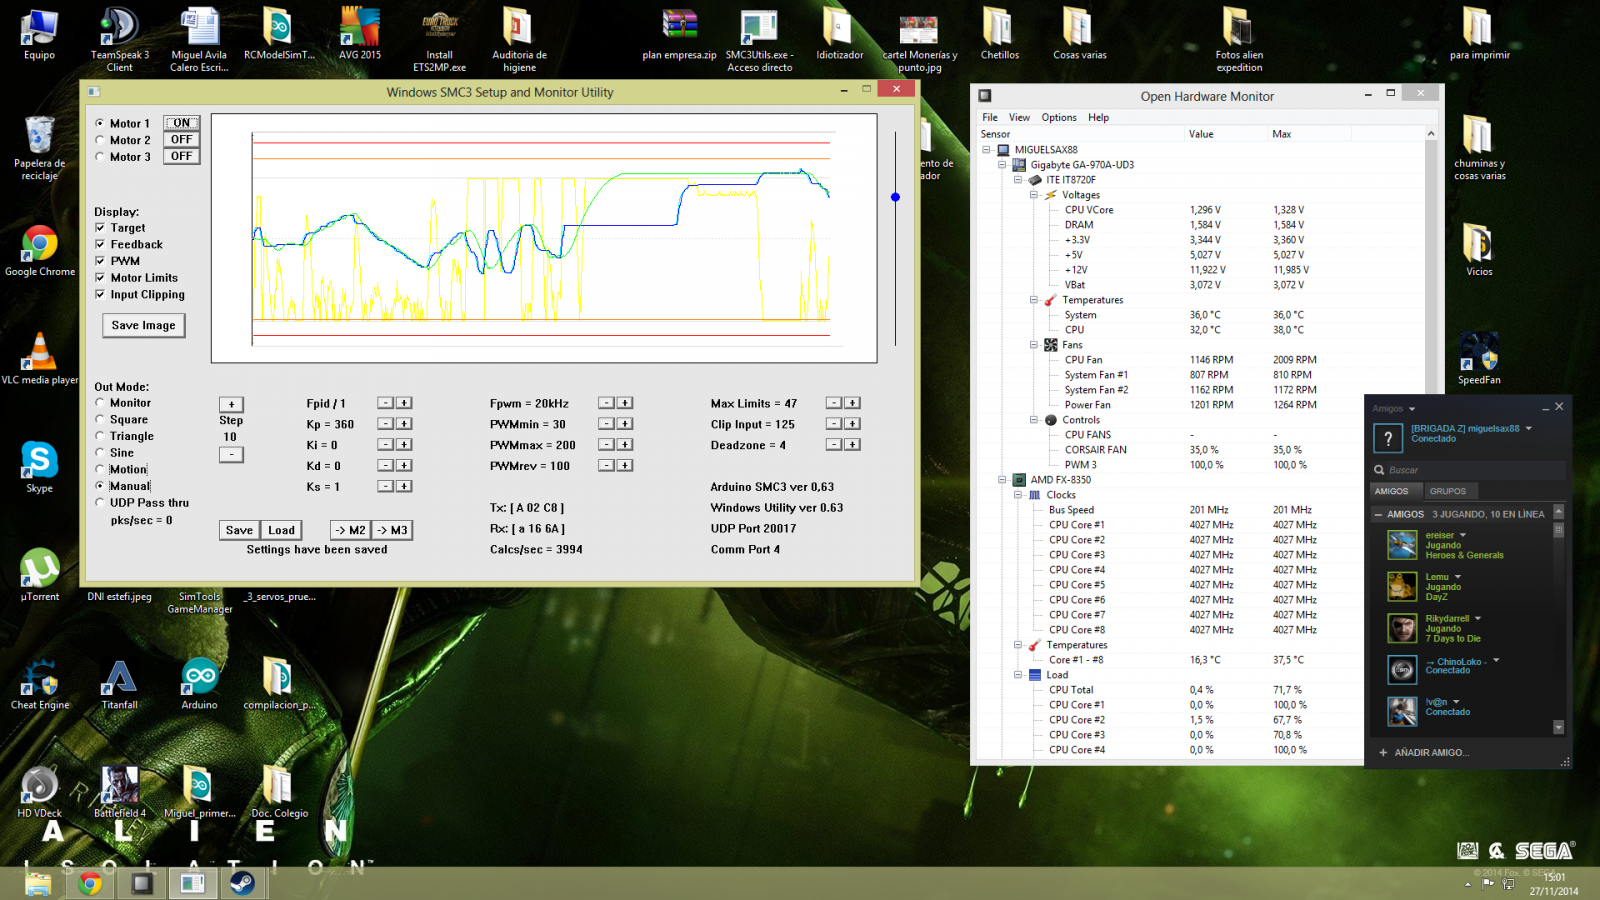Collapse the Fans tree node
This screenshot has height=900, width=1600.
[x=1034, y=345]
